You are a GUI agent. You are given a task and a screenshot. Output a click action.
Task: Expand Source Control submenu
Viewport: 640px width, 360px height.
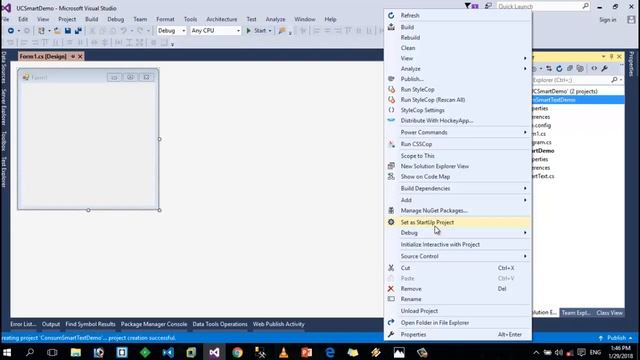click(458, 256)
